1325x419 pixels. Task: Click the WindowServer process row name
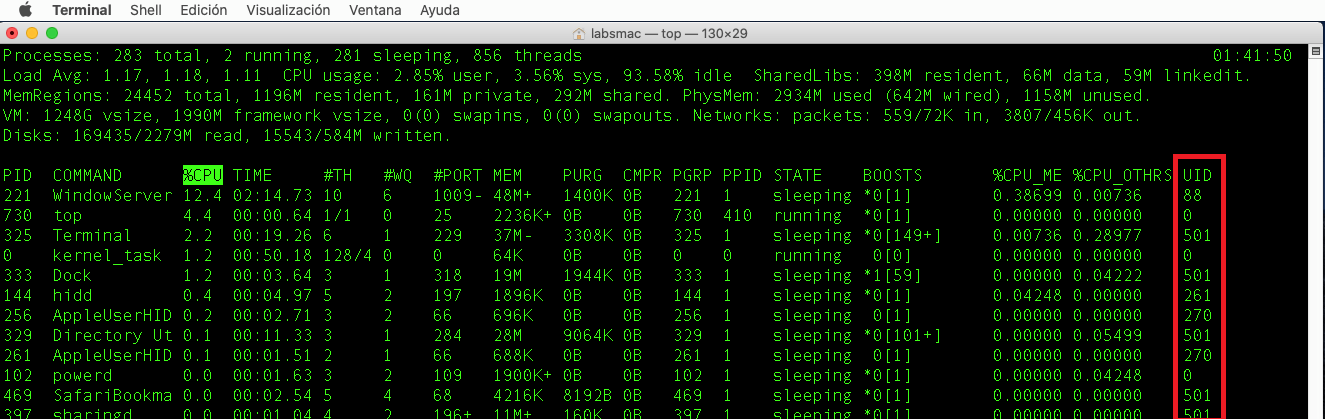112,195
